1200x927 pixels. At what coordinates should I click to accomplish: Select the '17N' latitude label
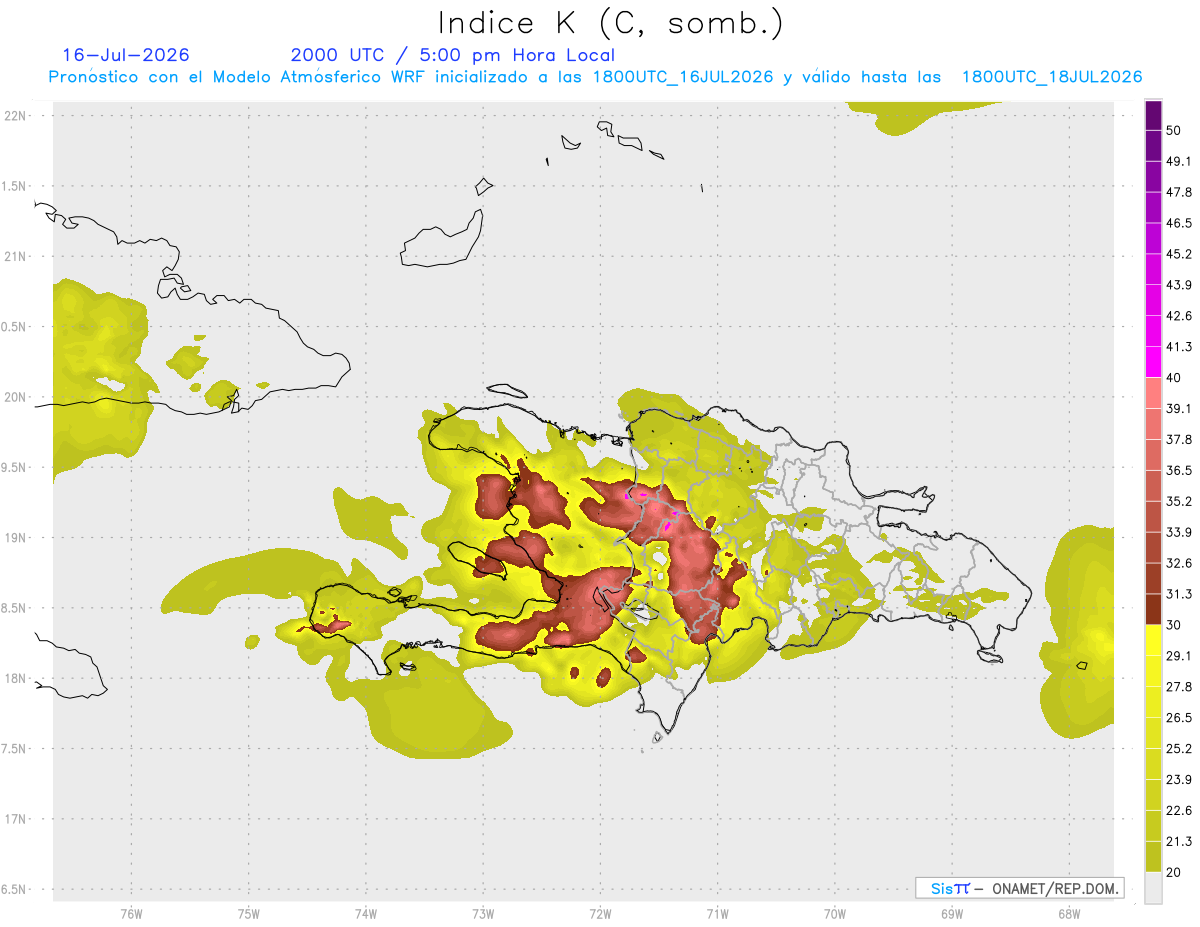pyautogui.click(x=16, y=819)
